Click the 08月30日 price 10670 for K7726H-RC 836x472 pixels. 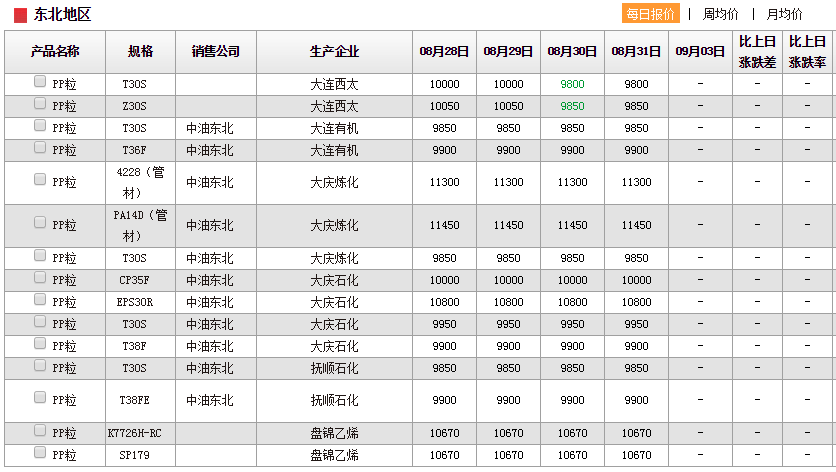(x=572, y=434)
